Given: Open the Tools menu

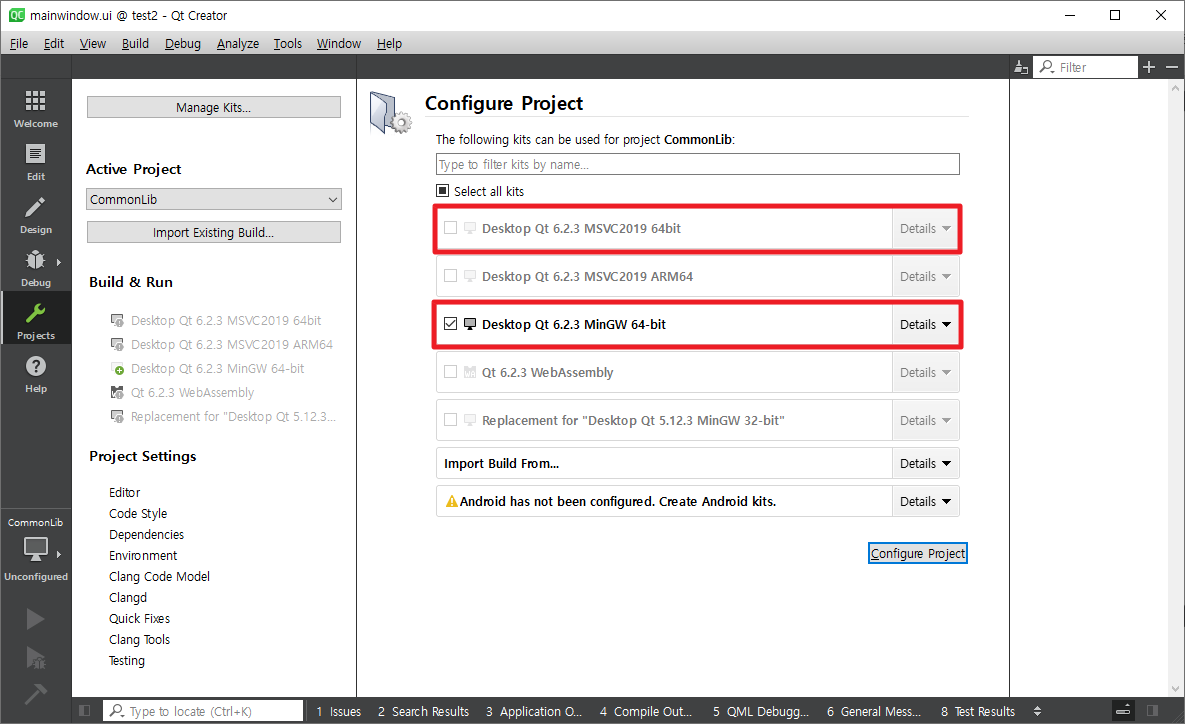Looking at the screenshot, I should pos(287,44).
